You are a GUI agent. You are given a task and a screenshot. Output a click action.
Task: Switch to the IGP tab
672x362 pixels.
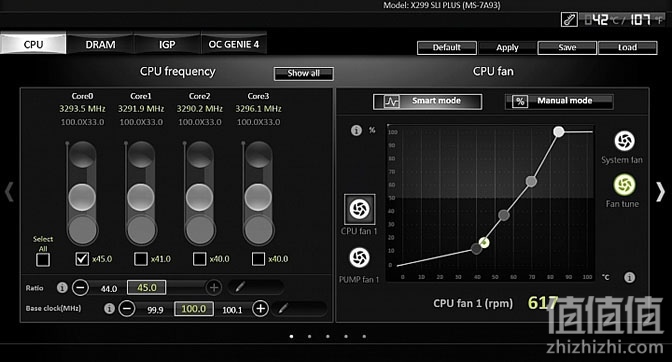[x=167, y=44]
